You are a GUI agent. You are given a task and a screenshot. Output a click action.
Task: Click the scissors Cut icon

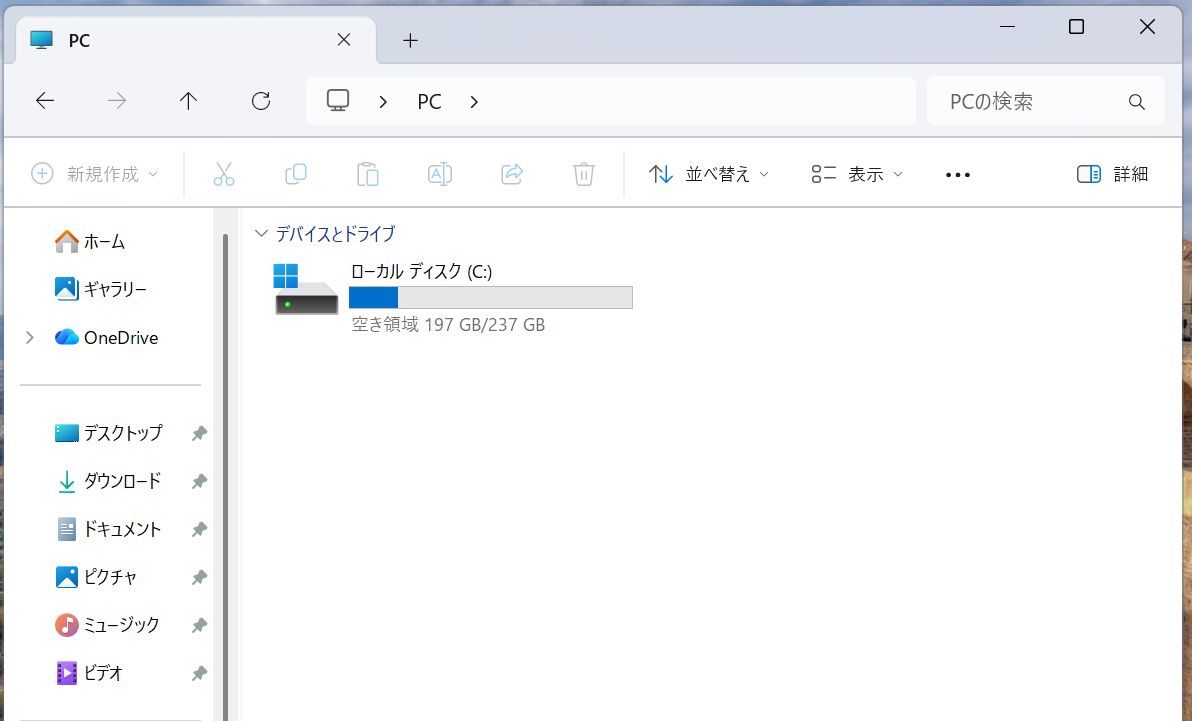pos(224,173)
